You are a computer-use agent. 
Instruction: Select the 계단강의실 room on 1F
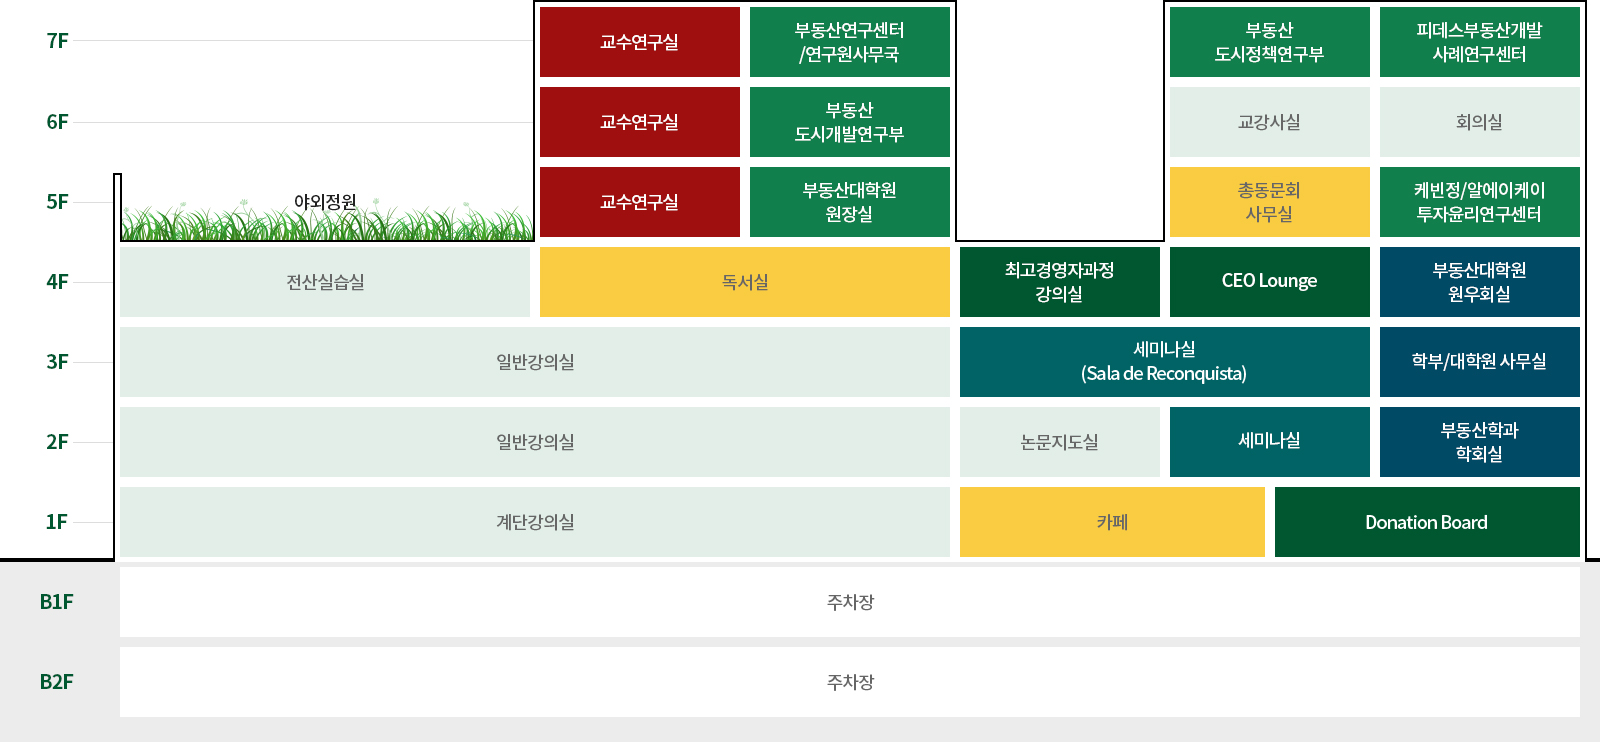pos(535,522)
